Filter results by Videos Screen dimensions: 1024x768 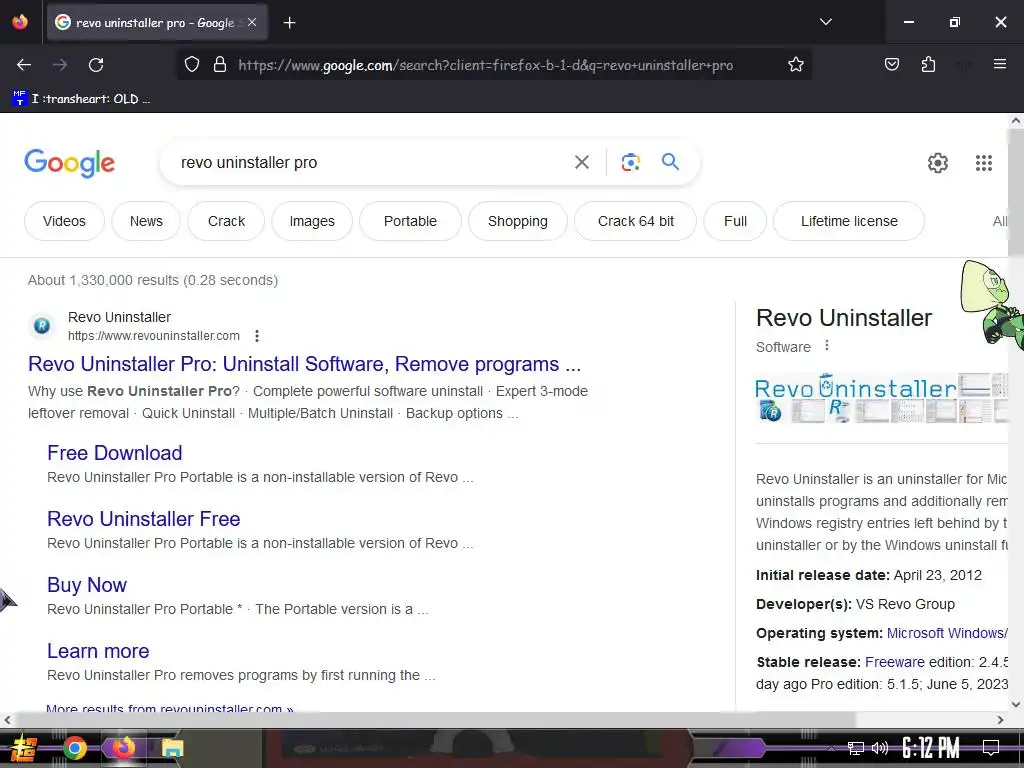(64, 221)
